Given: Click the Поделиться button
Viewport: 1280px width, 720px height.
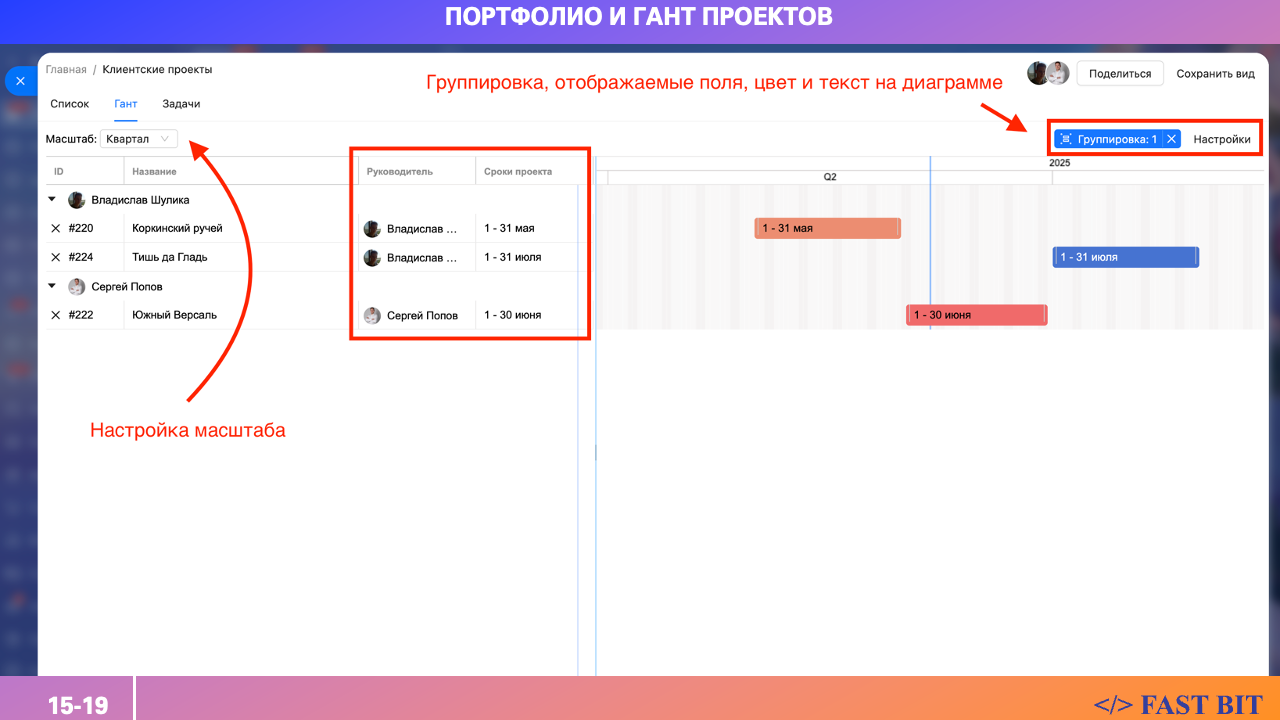Looking at the screenshot, I should tap(1120, 74).
